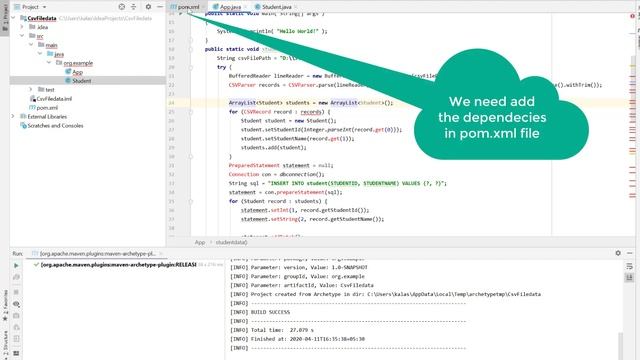Open the Project side tool window tab
This screenshot has height=360, width=640.
5,18
